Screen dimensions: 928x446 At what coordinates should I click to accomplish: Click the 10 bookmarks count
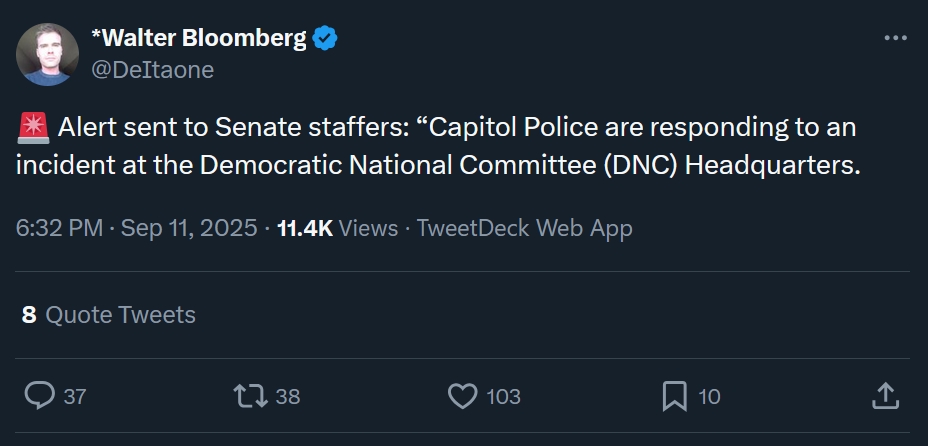tap(709, 397)
